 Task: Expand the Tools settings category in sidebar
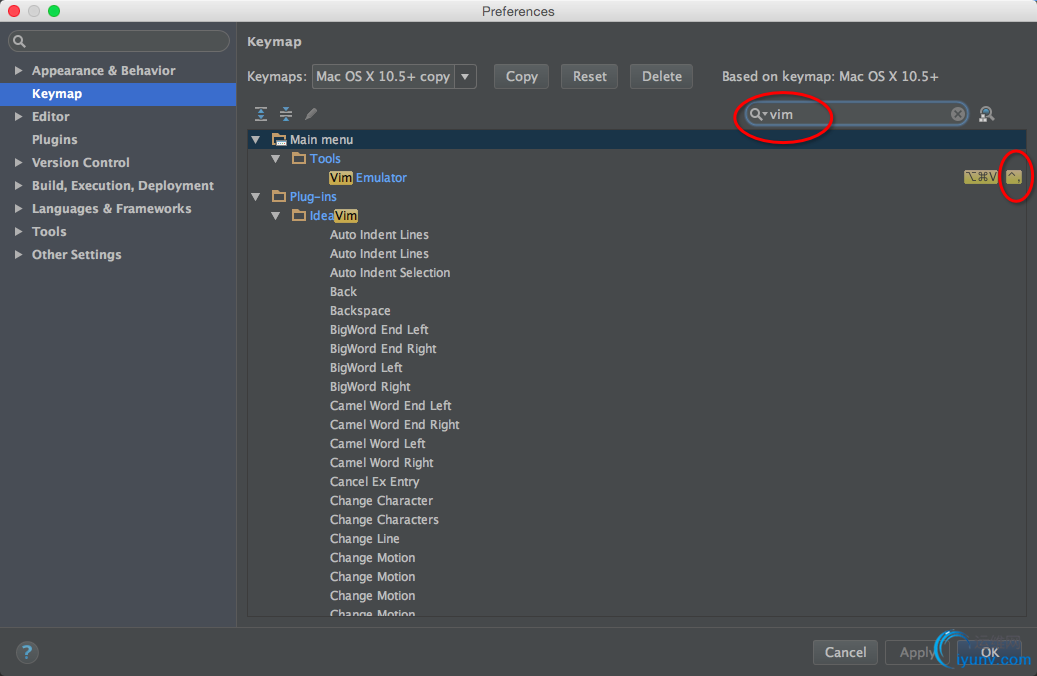pos(19,232)
